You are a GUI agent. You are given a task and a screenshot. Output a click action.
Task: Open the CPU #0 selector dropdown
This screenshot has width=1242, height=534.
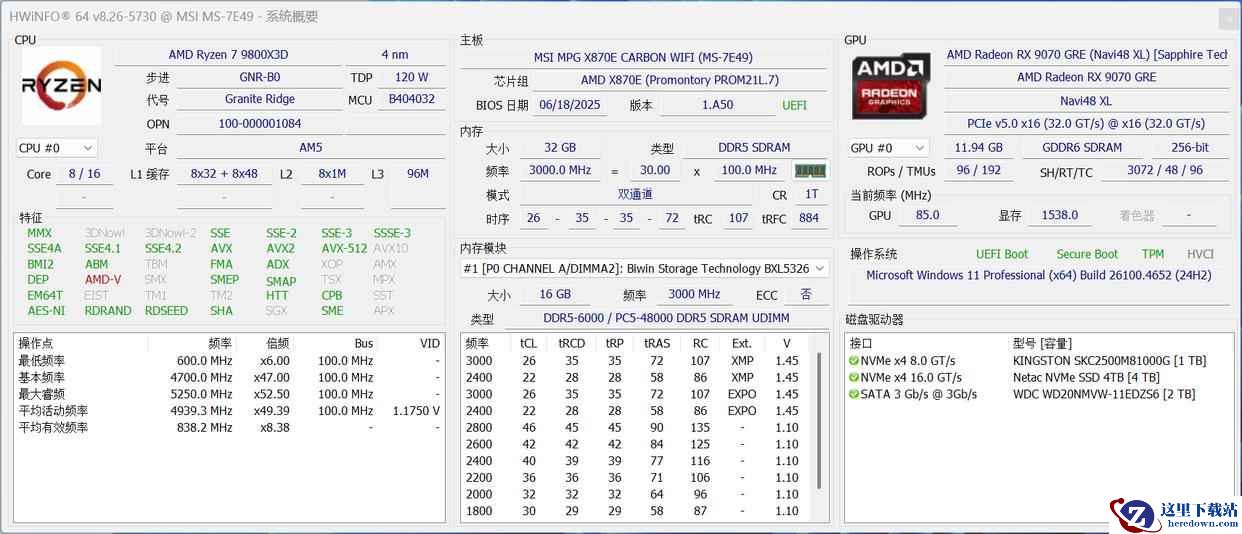click(56, 148)
